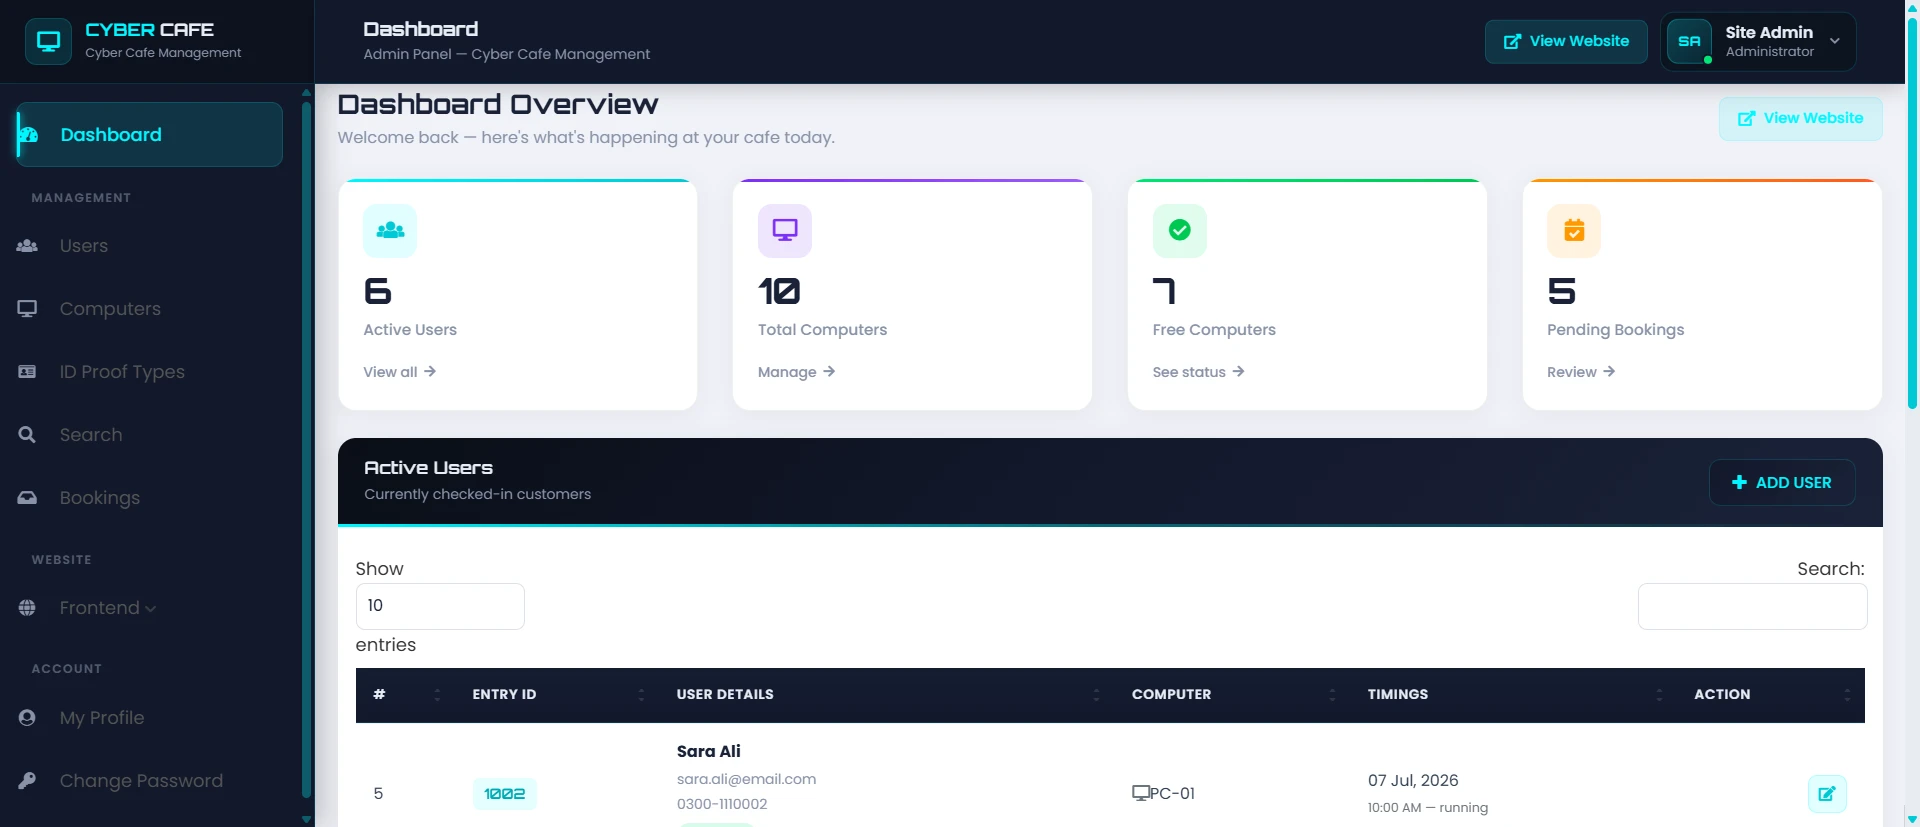The height and width of the screenshot is (827, 1920).
Task: Expand the Frontend submenu
Action: click(x=107, y=608)
